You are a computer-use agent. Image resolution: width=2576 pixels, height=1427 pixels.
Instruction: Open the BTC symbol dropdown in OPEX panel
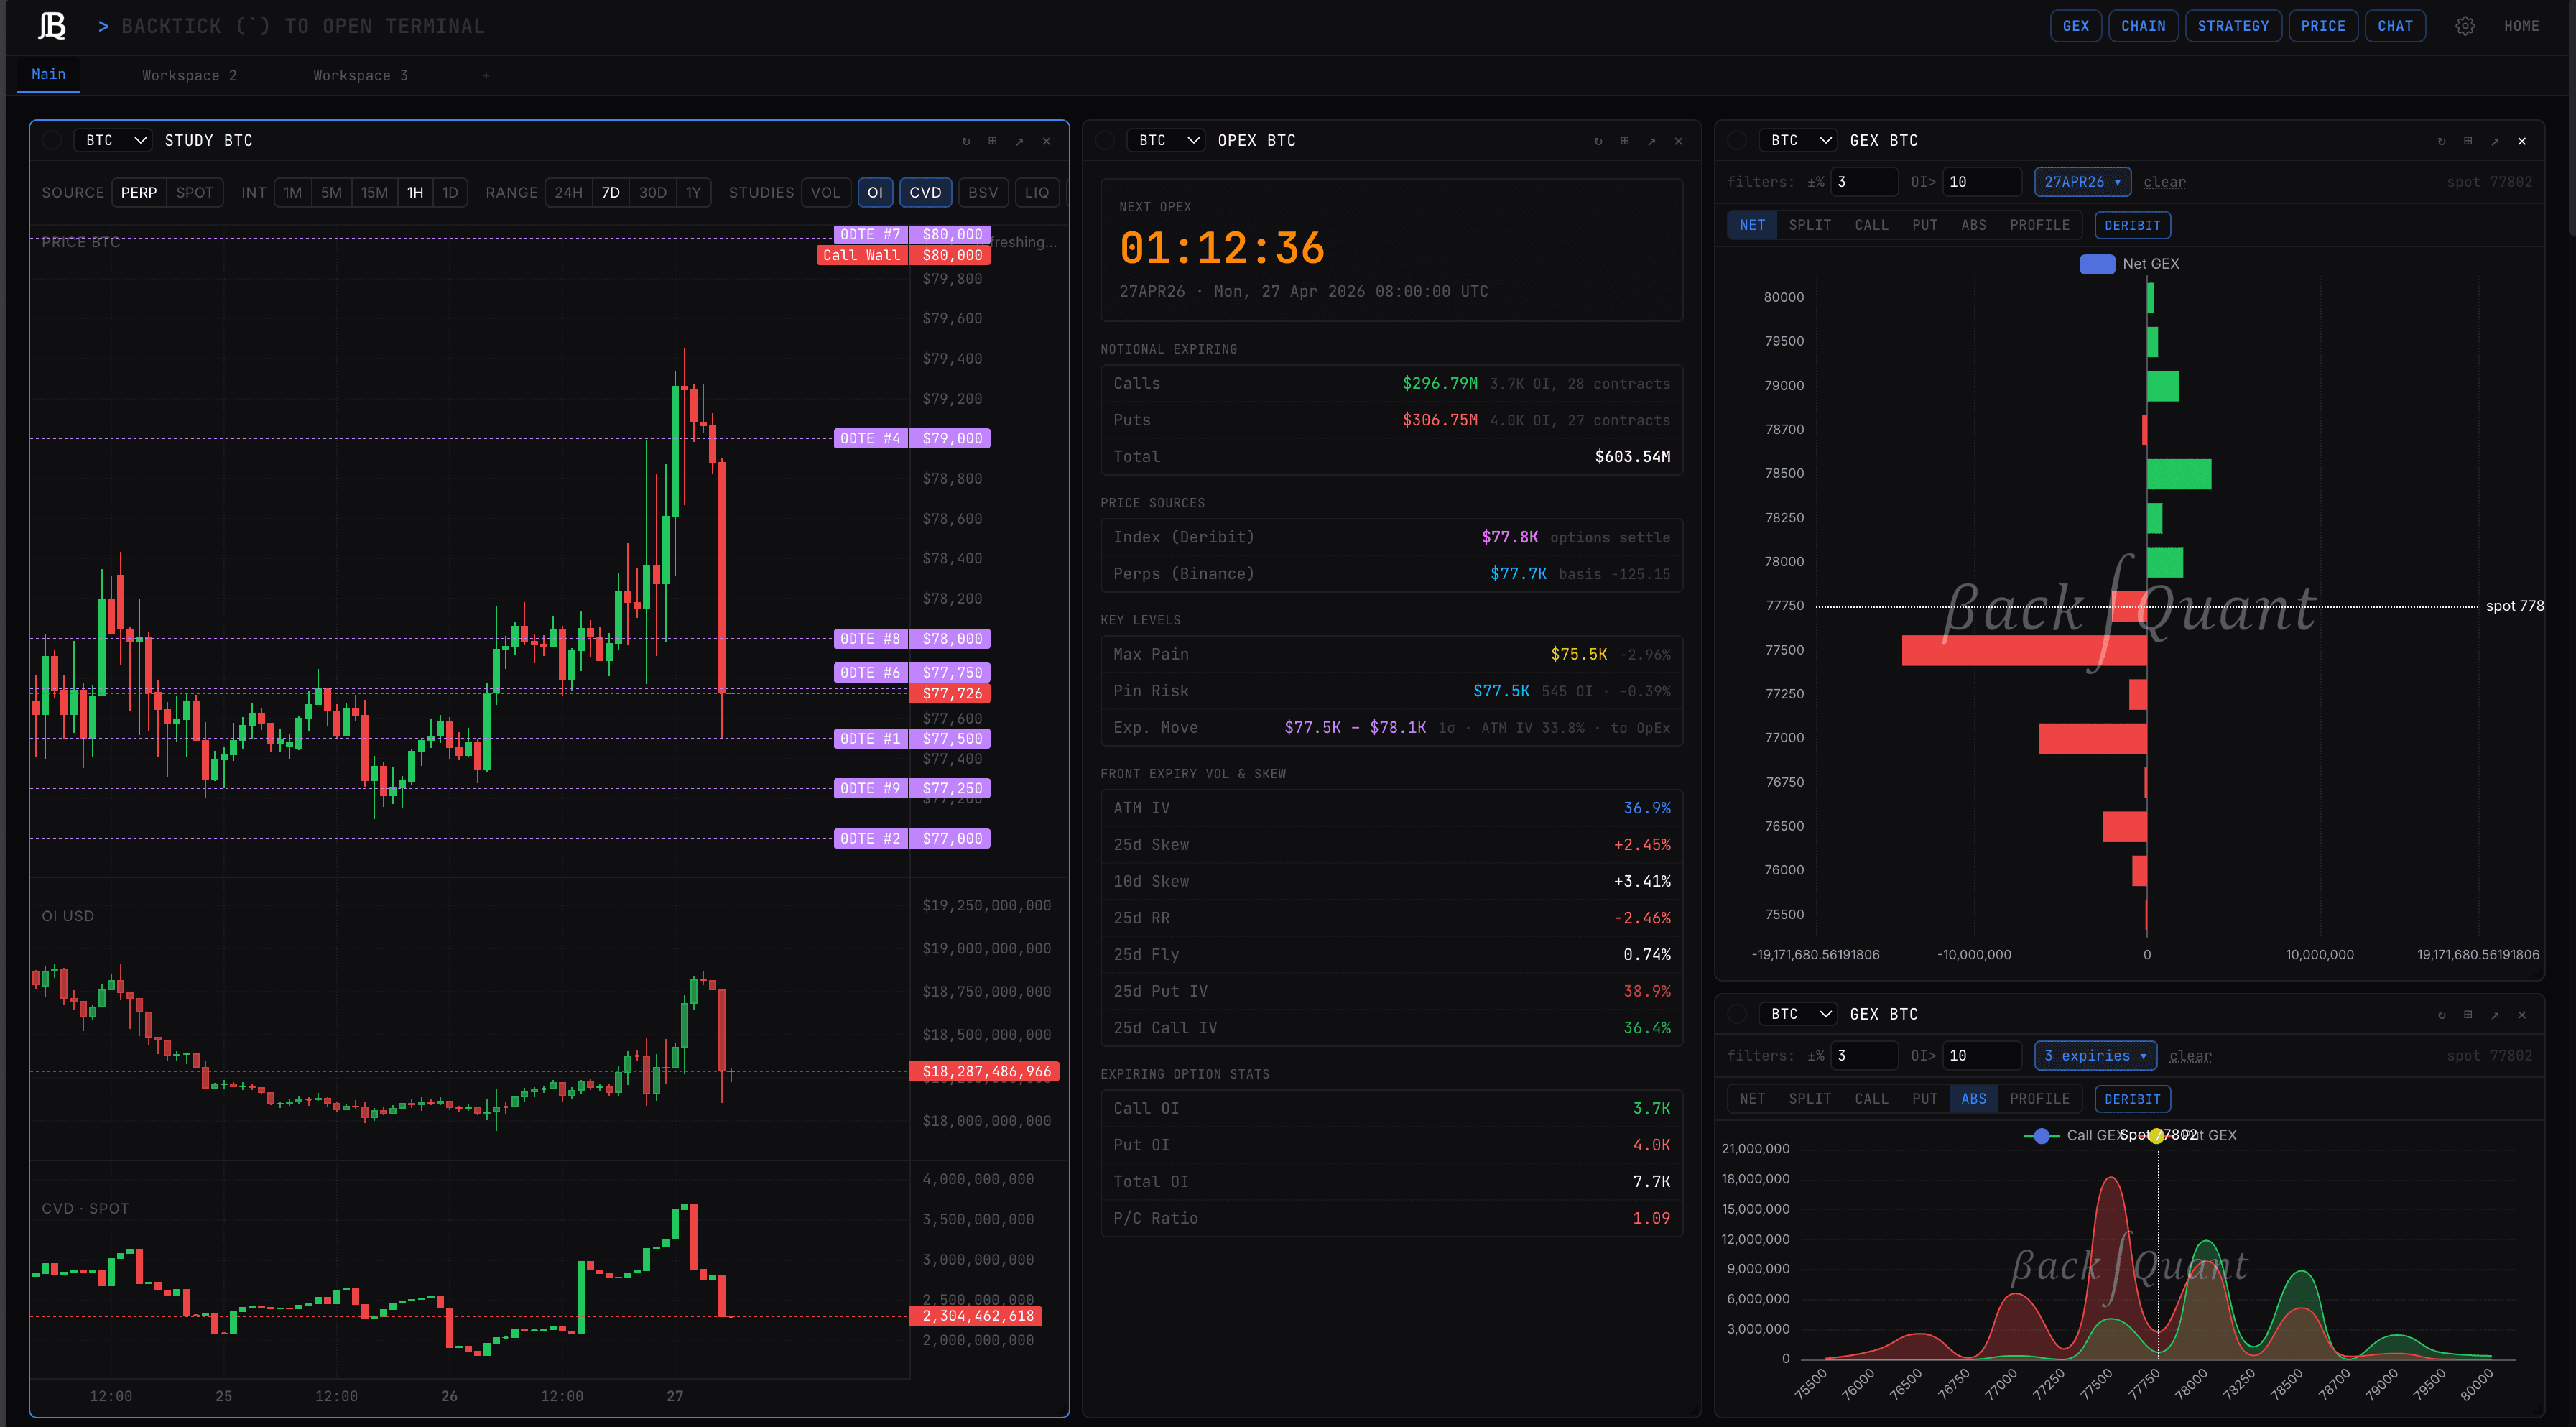(x=1166, y=141)
